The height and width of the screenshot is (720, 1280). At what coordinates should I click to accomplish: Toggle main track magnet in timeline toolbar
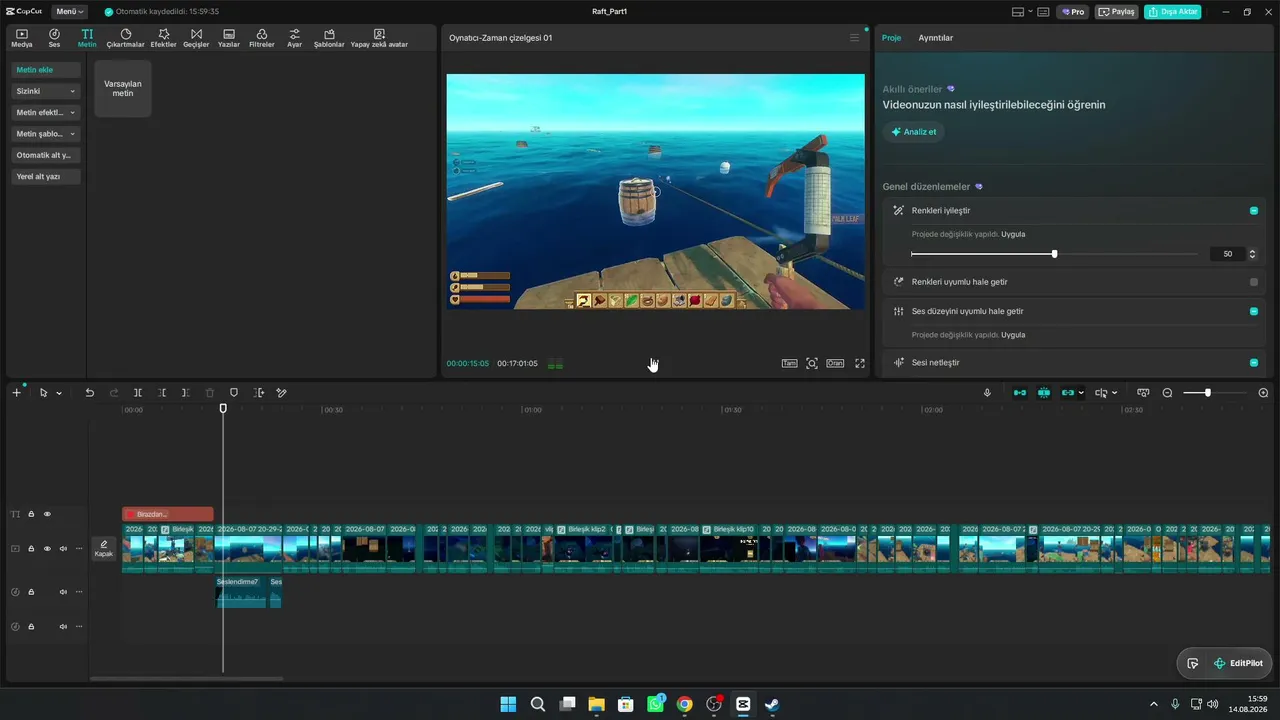1020,393
